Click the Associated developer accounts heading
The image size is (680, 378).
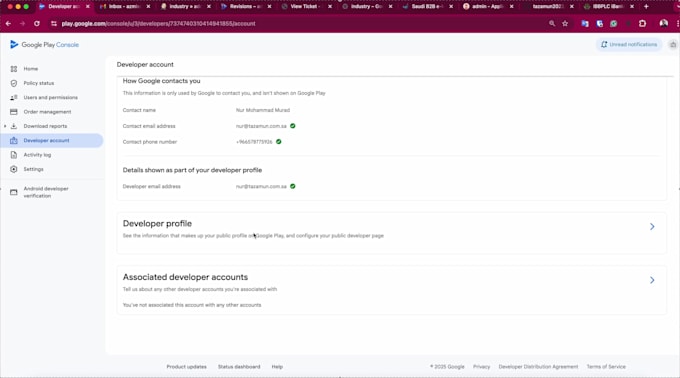pyautogui.click(x=185, y=277)
